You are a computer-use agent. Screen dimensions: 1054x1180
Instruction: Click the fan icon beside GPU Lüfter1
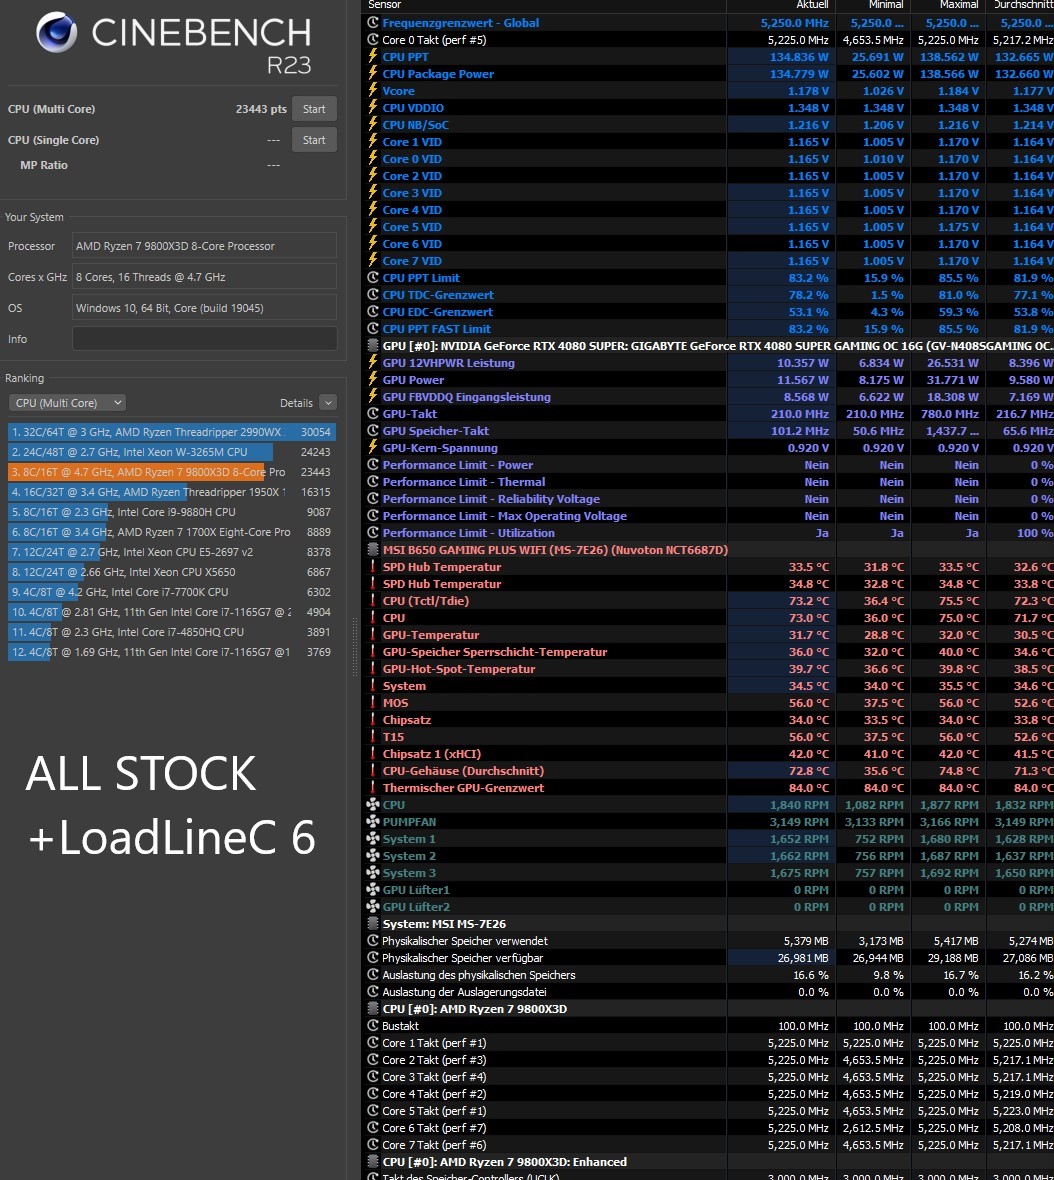pyautogui.click(x=373, y=890)
